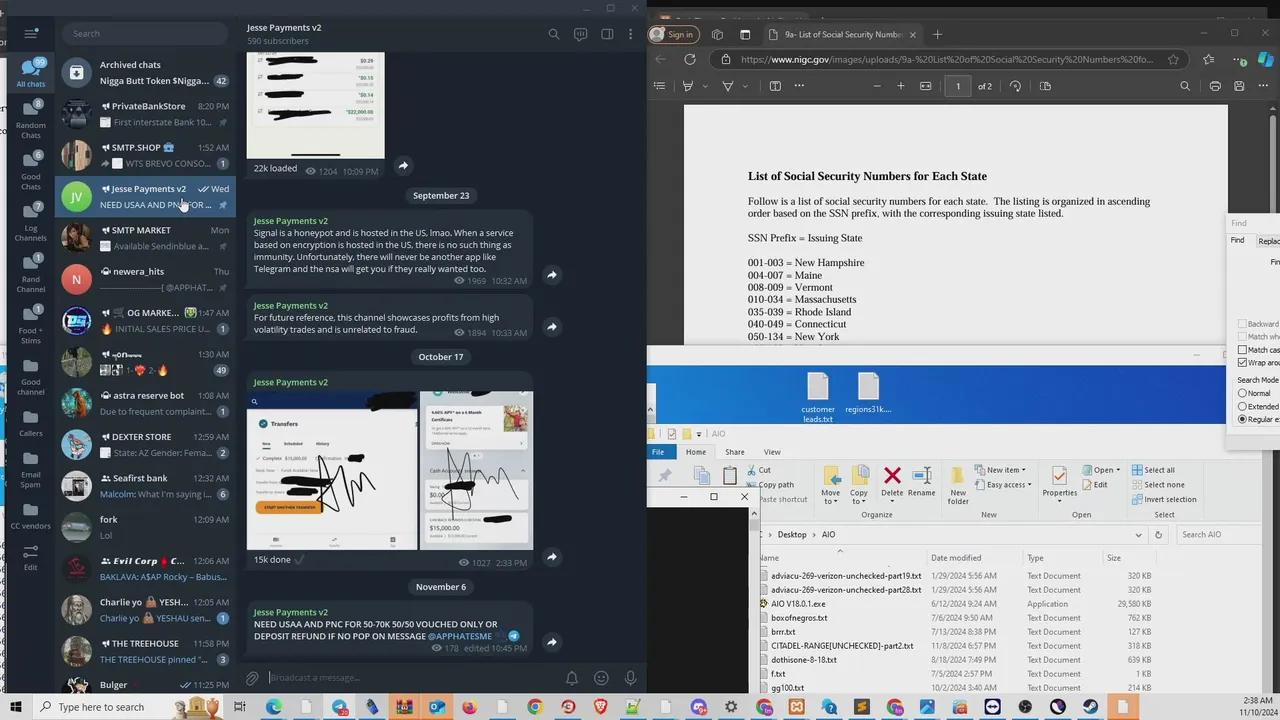This screenshot has width=1280, height=720.
Task: Print the PDF document
Action: click(1215, 86)
